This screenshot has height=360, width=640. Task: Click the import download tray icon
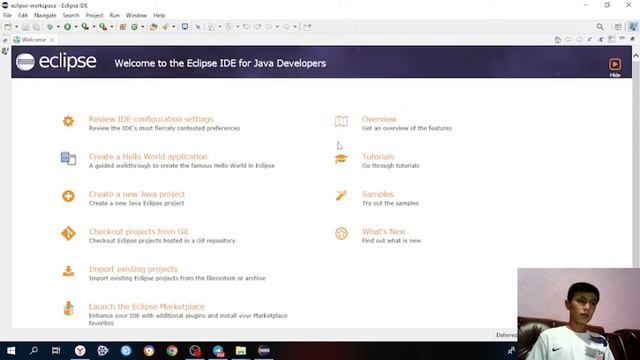(68, 271)
